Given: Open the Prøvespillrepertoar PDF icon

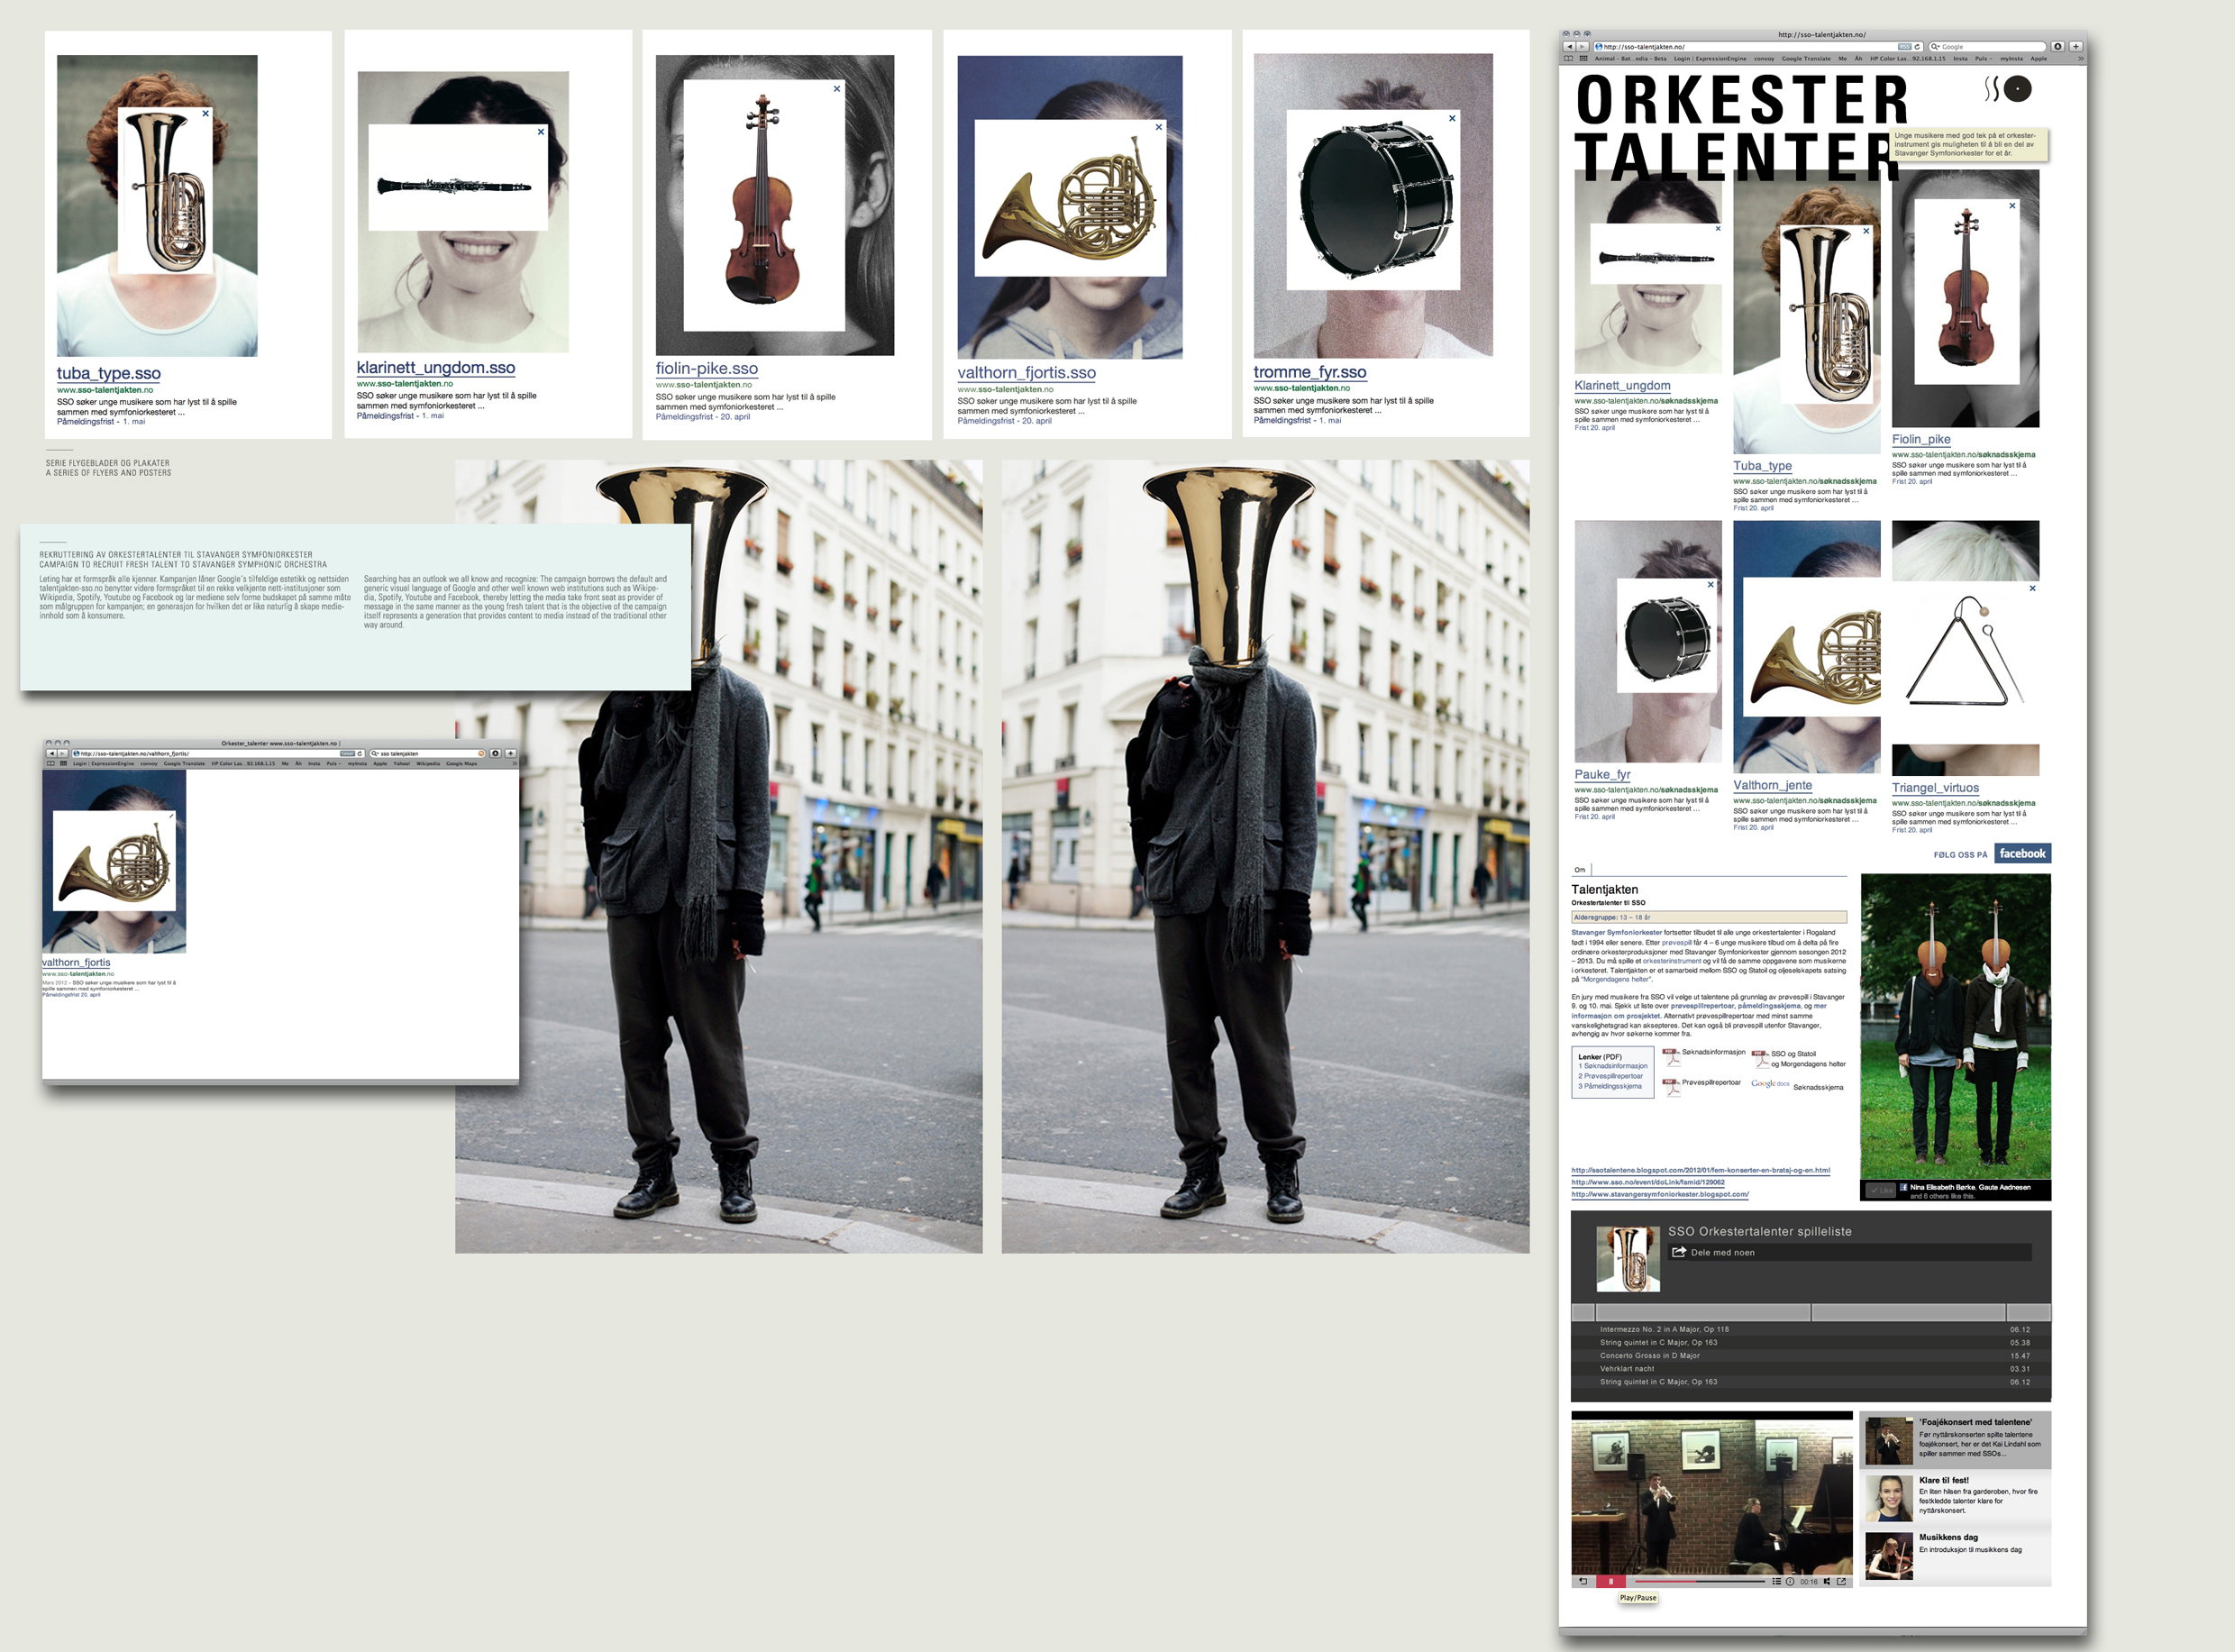Looking at the screenshot, I should (x=1672, y=1089).
